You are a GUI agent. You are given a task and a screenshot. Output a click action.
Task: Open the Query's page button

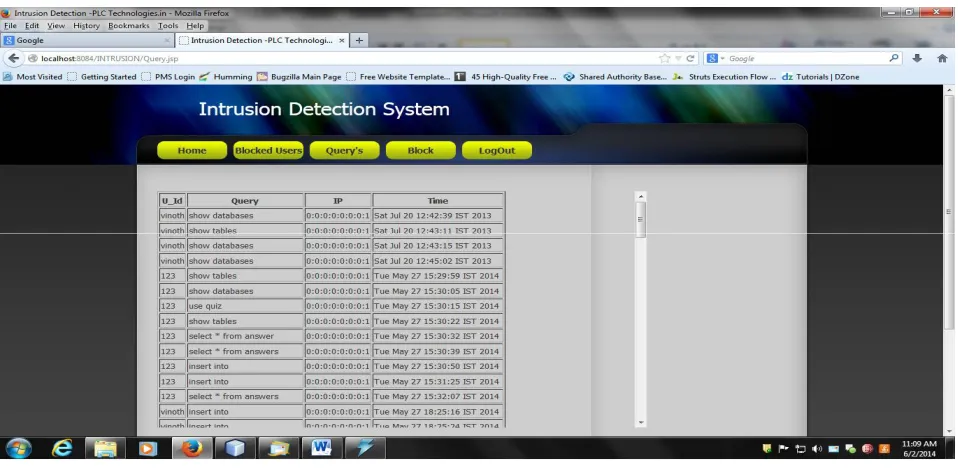[345, 150]
